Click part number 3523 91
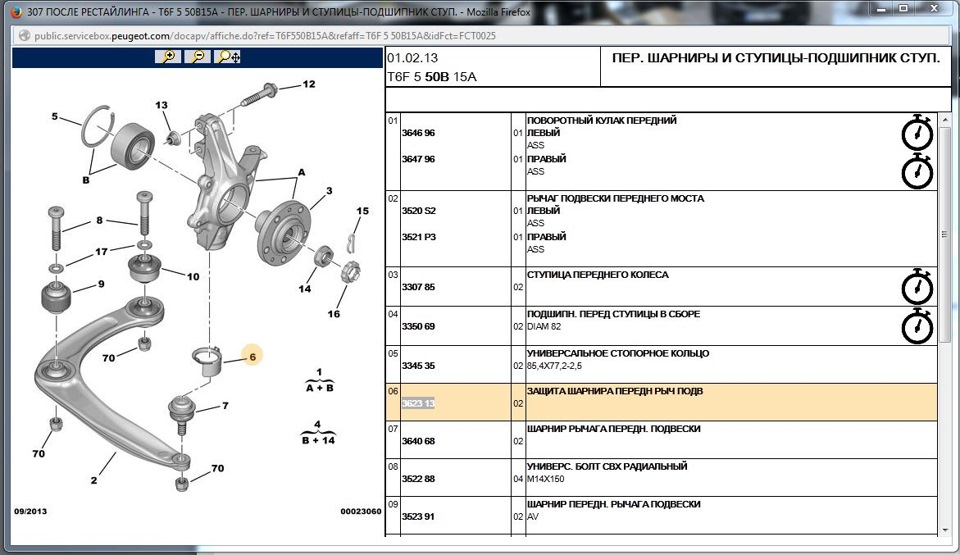960x555 pixels. (x=418, y=516)
